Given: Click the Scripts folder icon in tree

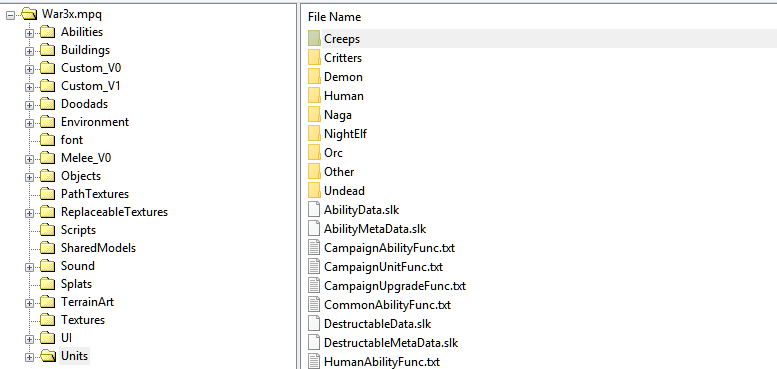Looking at the screenshot, I should click(48, 230).
